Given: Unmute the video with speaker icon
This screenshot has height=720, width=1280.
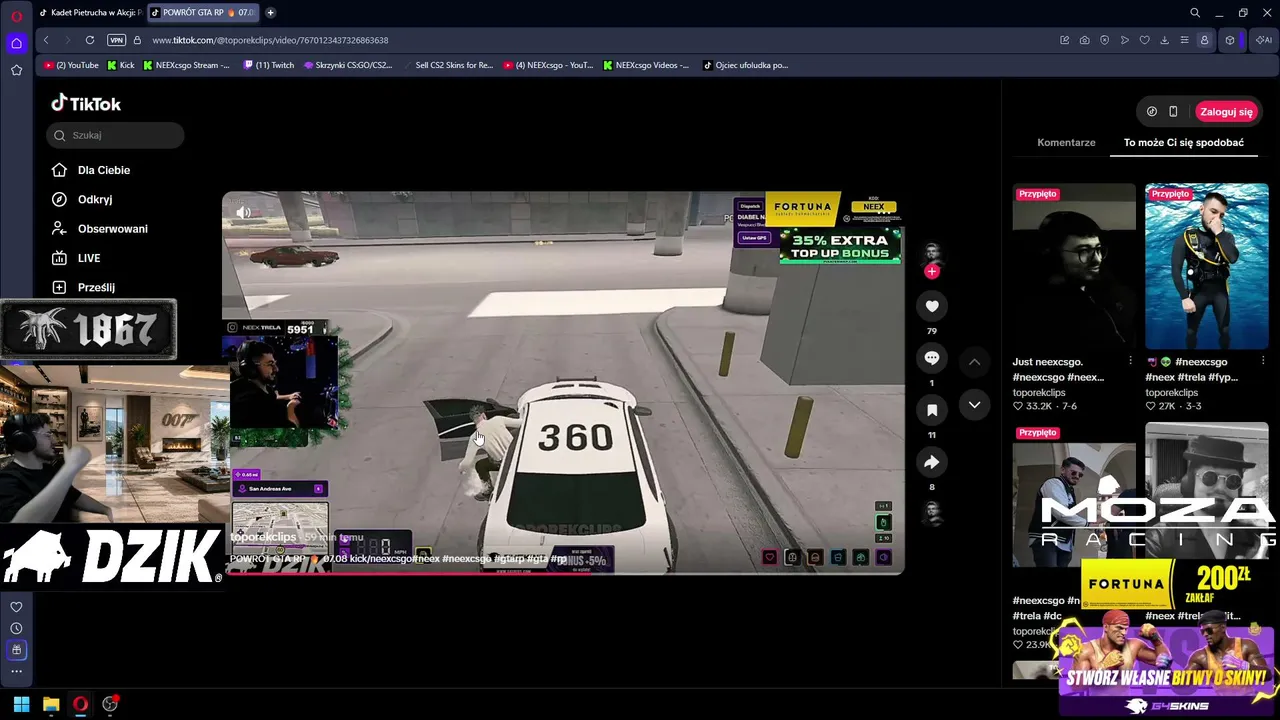Looking at the screenshot, I should coord(243,212).
